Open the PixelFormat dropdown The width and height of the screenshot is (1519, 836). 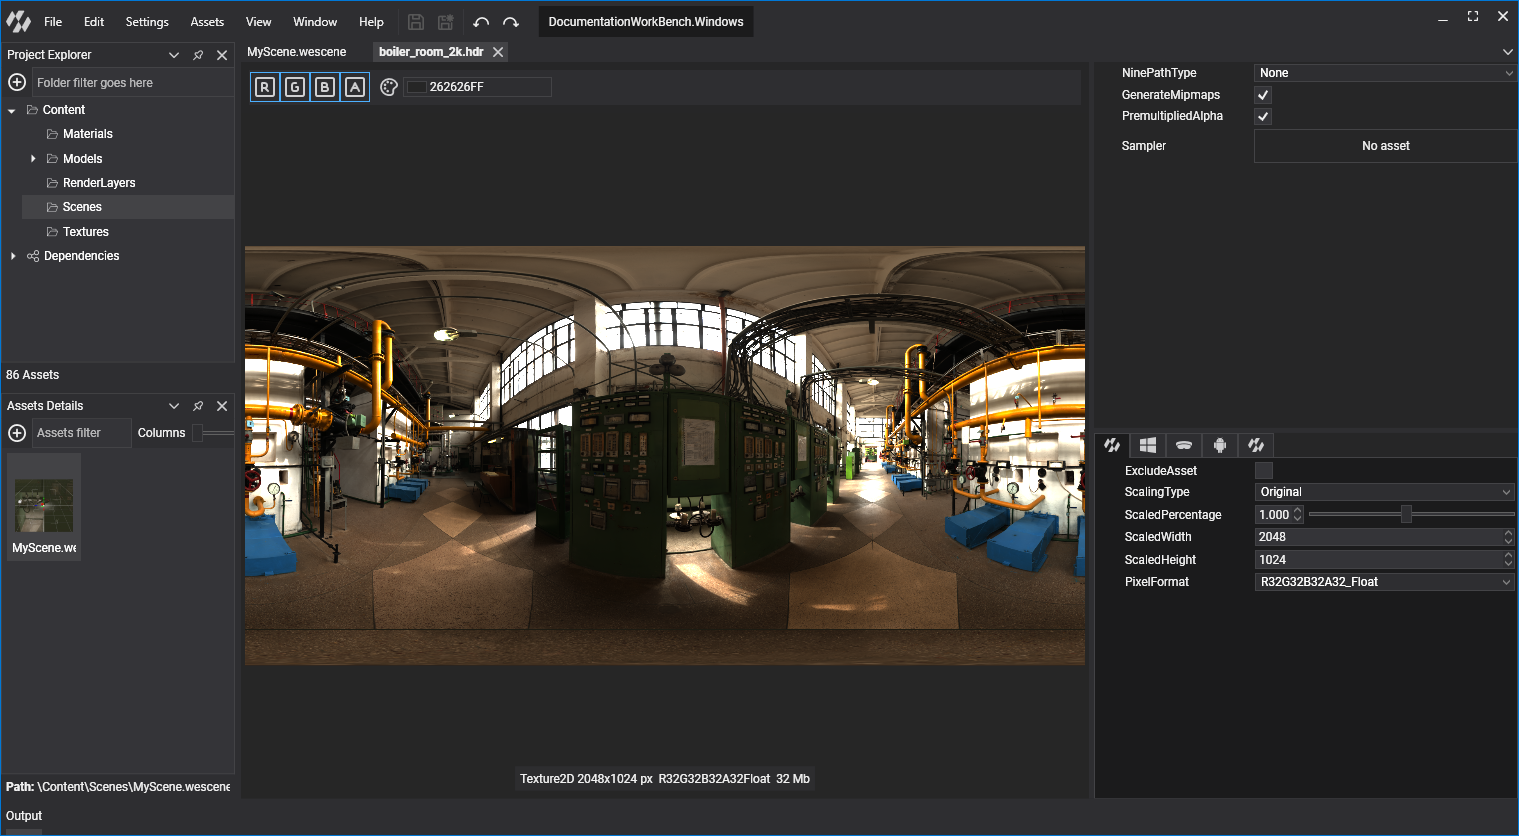click(1384, 582)
